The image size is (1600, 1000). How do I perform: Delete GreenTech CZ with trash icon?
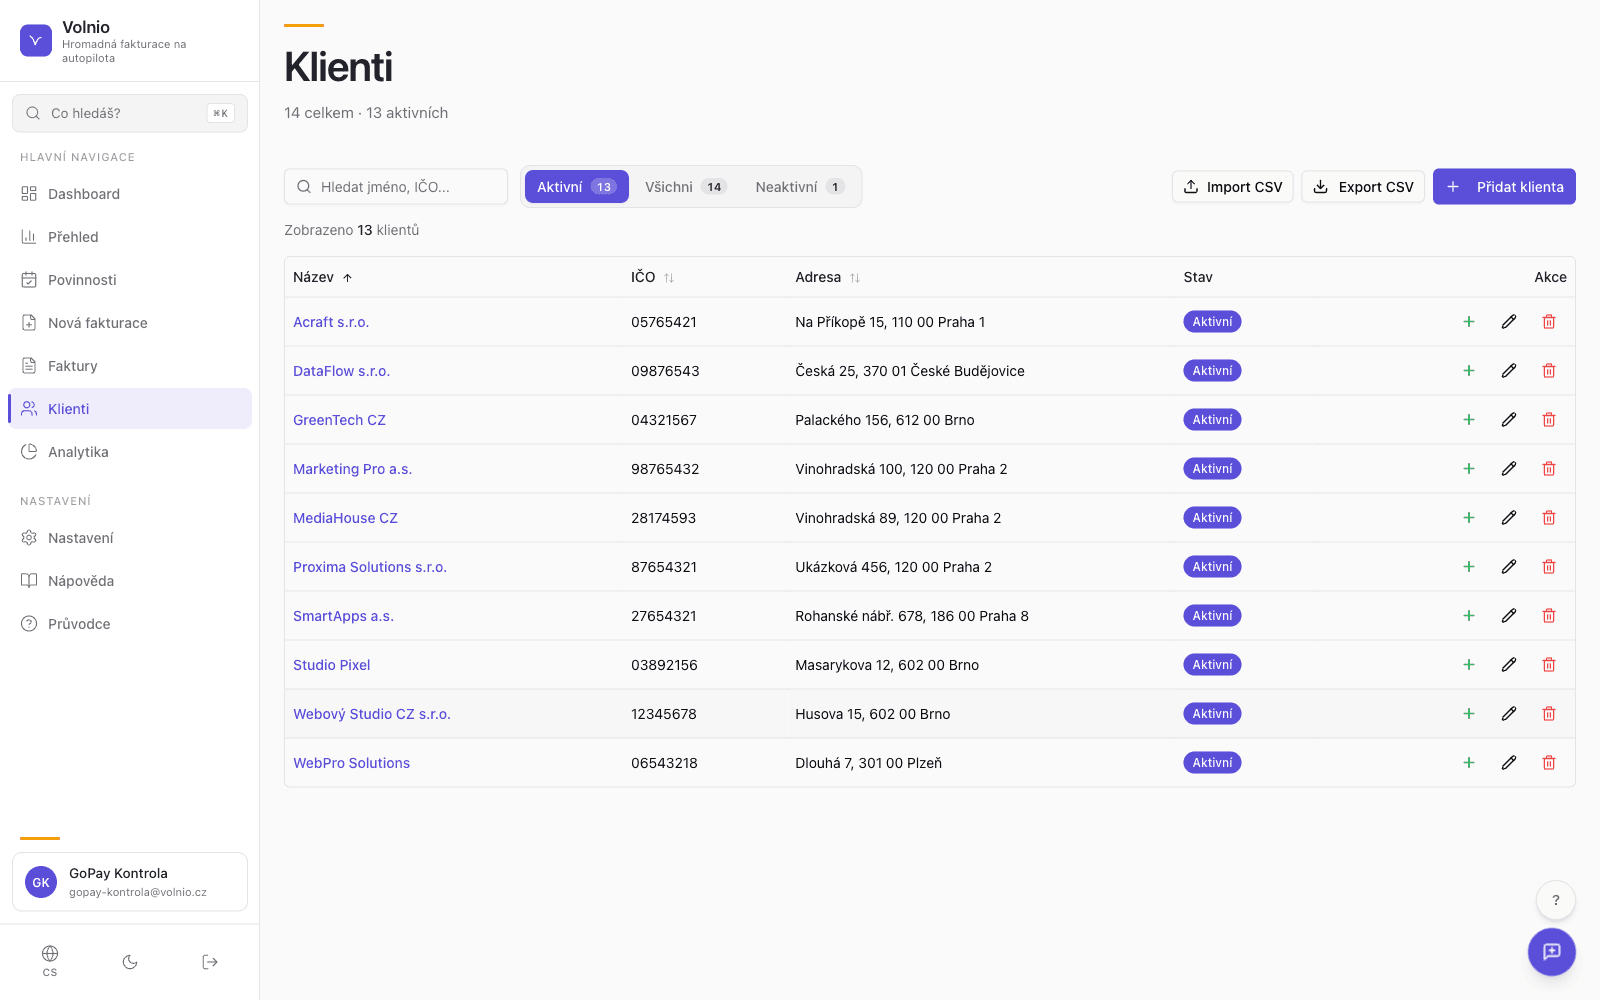point(1549,420)
